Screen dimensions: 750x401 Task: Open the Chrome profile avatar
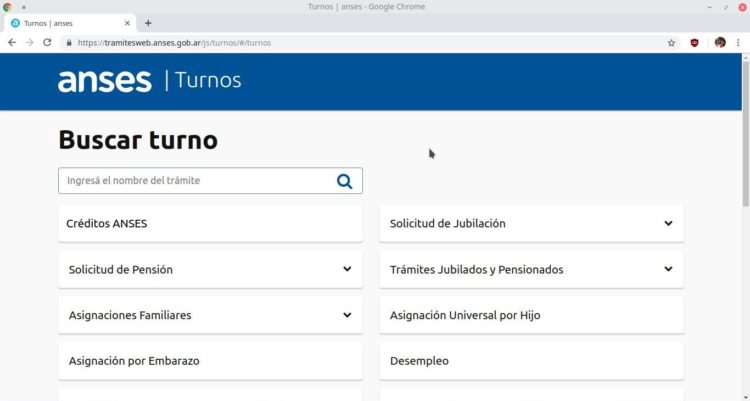[x=720, y=43]
